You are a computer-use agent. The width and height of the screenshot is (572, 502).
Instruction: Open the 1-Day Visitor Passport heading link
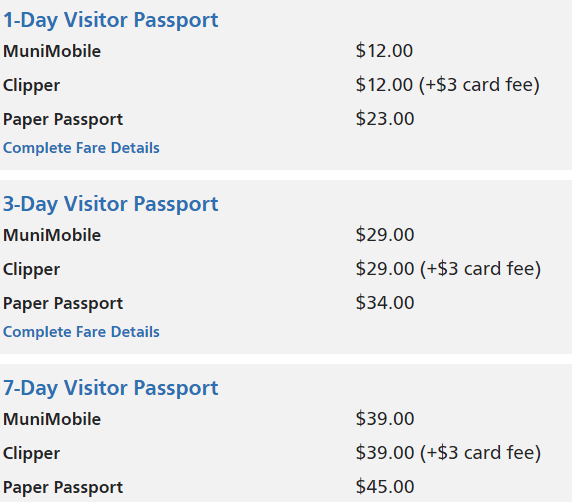tap(111, 20)
